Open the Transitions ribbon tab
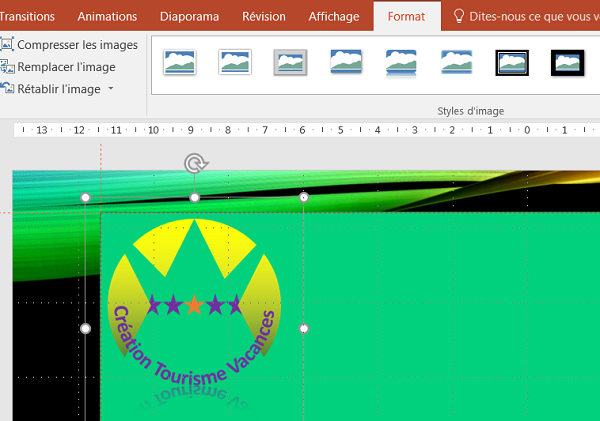Image resolution: width=600 pixels, height=421 pixels. pos(26,16)
